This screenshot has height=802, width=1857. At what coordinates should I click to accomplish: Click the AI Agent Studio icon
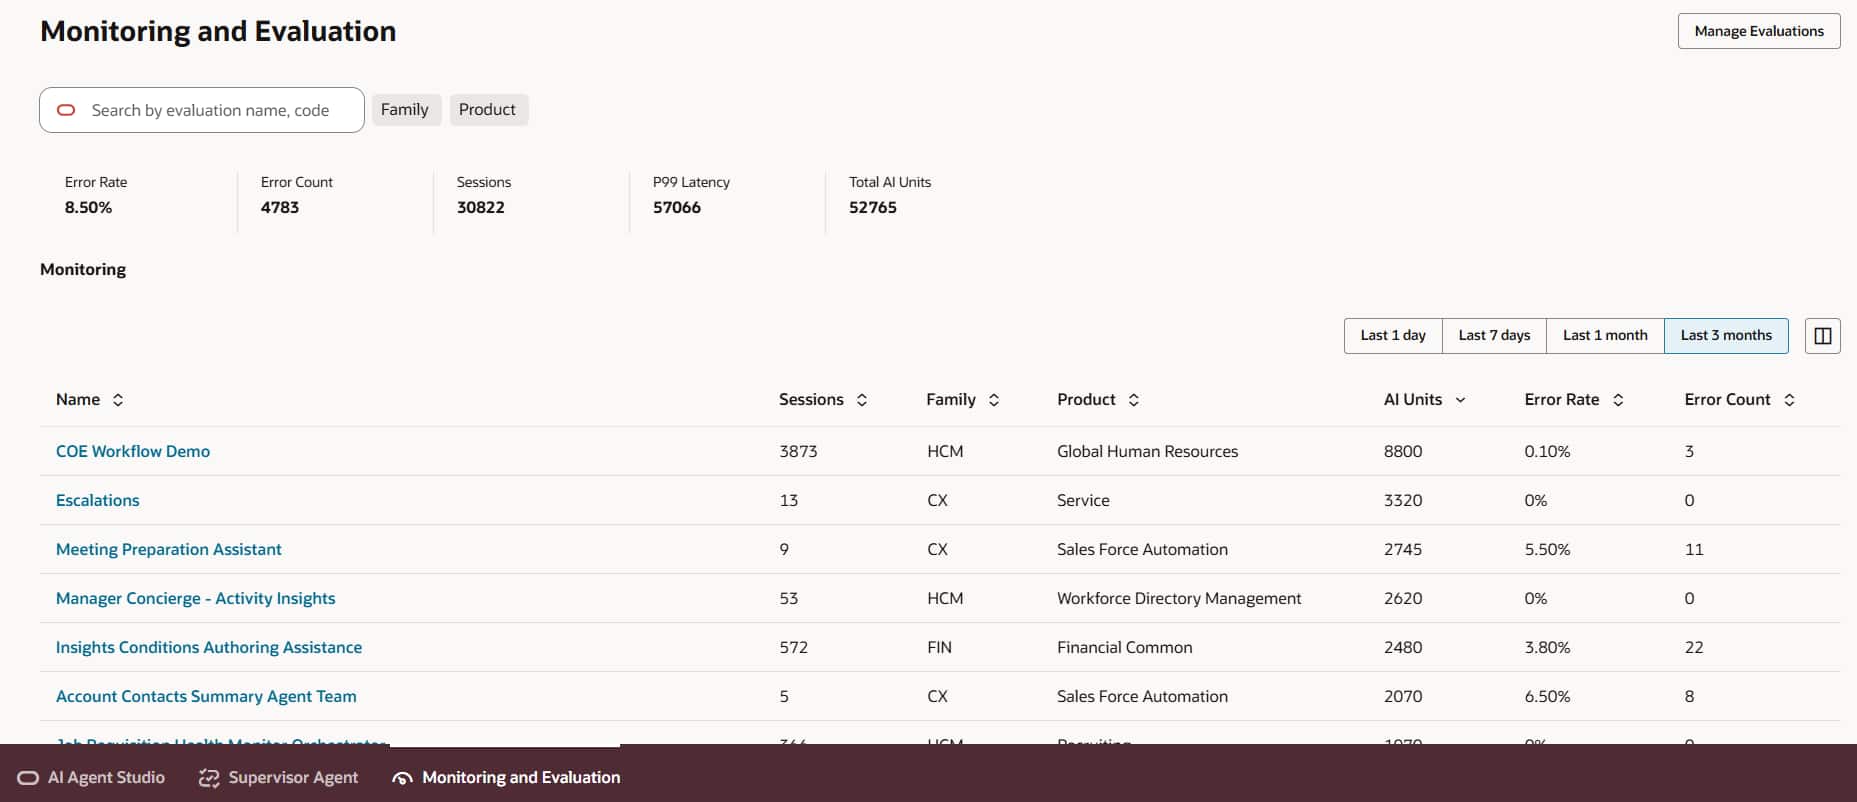tap(28, 778)
